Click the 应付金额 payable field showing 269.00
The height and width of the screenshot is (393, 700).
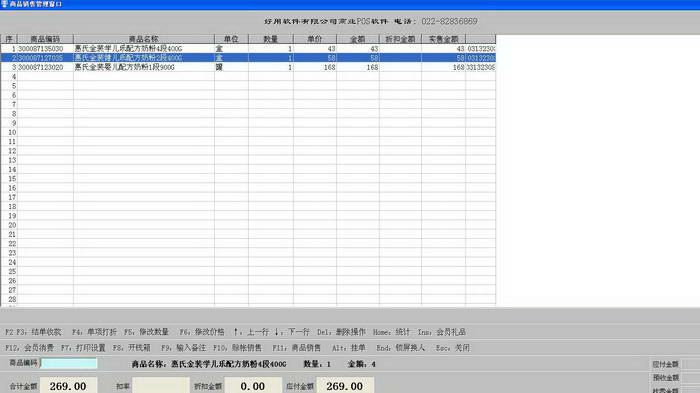click(345, 385)
